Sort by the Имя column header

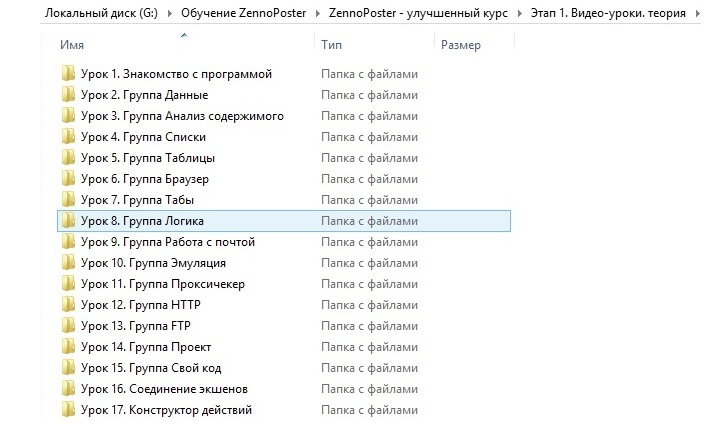click(x=70, y=46)
